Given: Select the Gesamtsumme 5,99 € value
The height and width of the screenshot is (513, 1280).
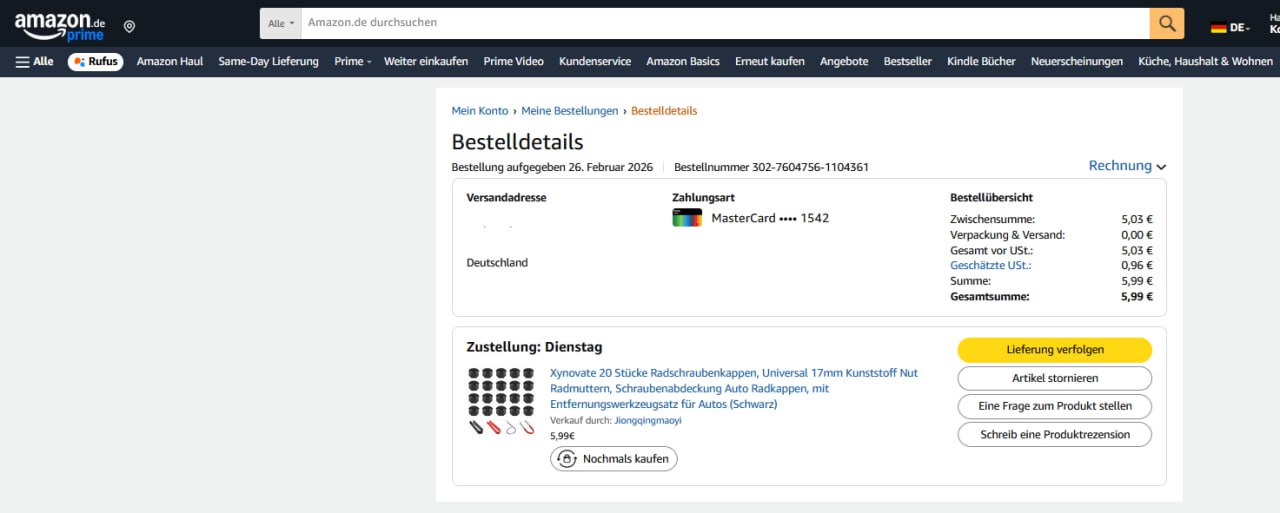Looking at the screenshot, I should click(x=1137, y=296).
